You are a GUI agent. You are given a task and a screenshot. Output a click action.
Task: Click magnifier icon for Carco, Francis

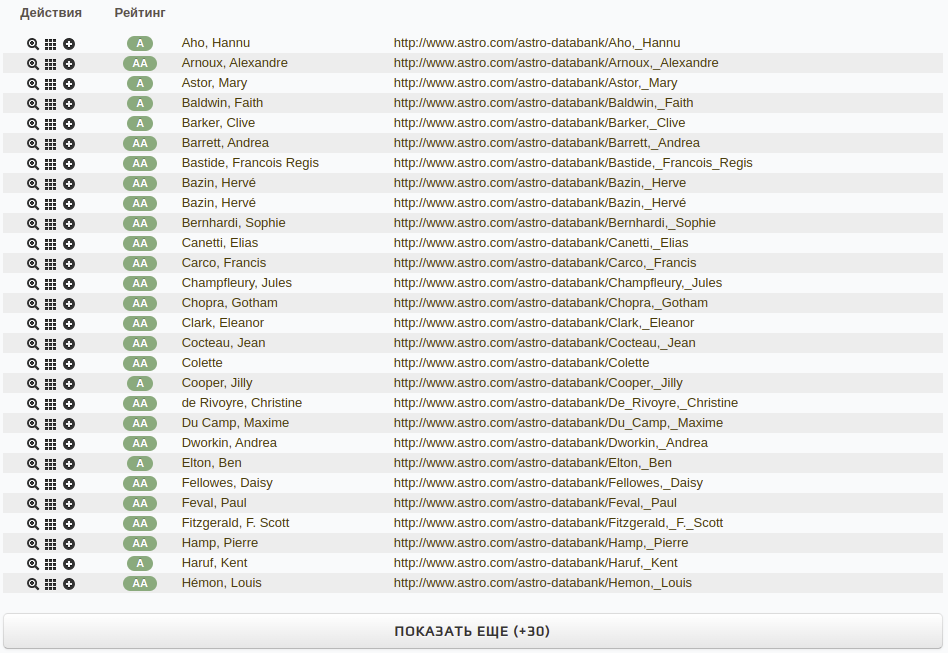[33, 264]
